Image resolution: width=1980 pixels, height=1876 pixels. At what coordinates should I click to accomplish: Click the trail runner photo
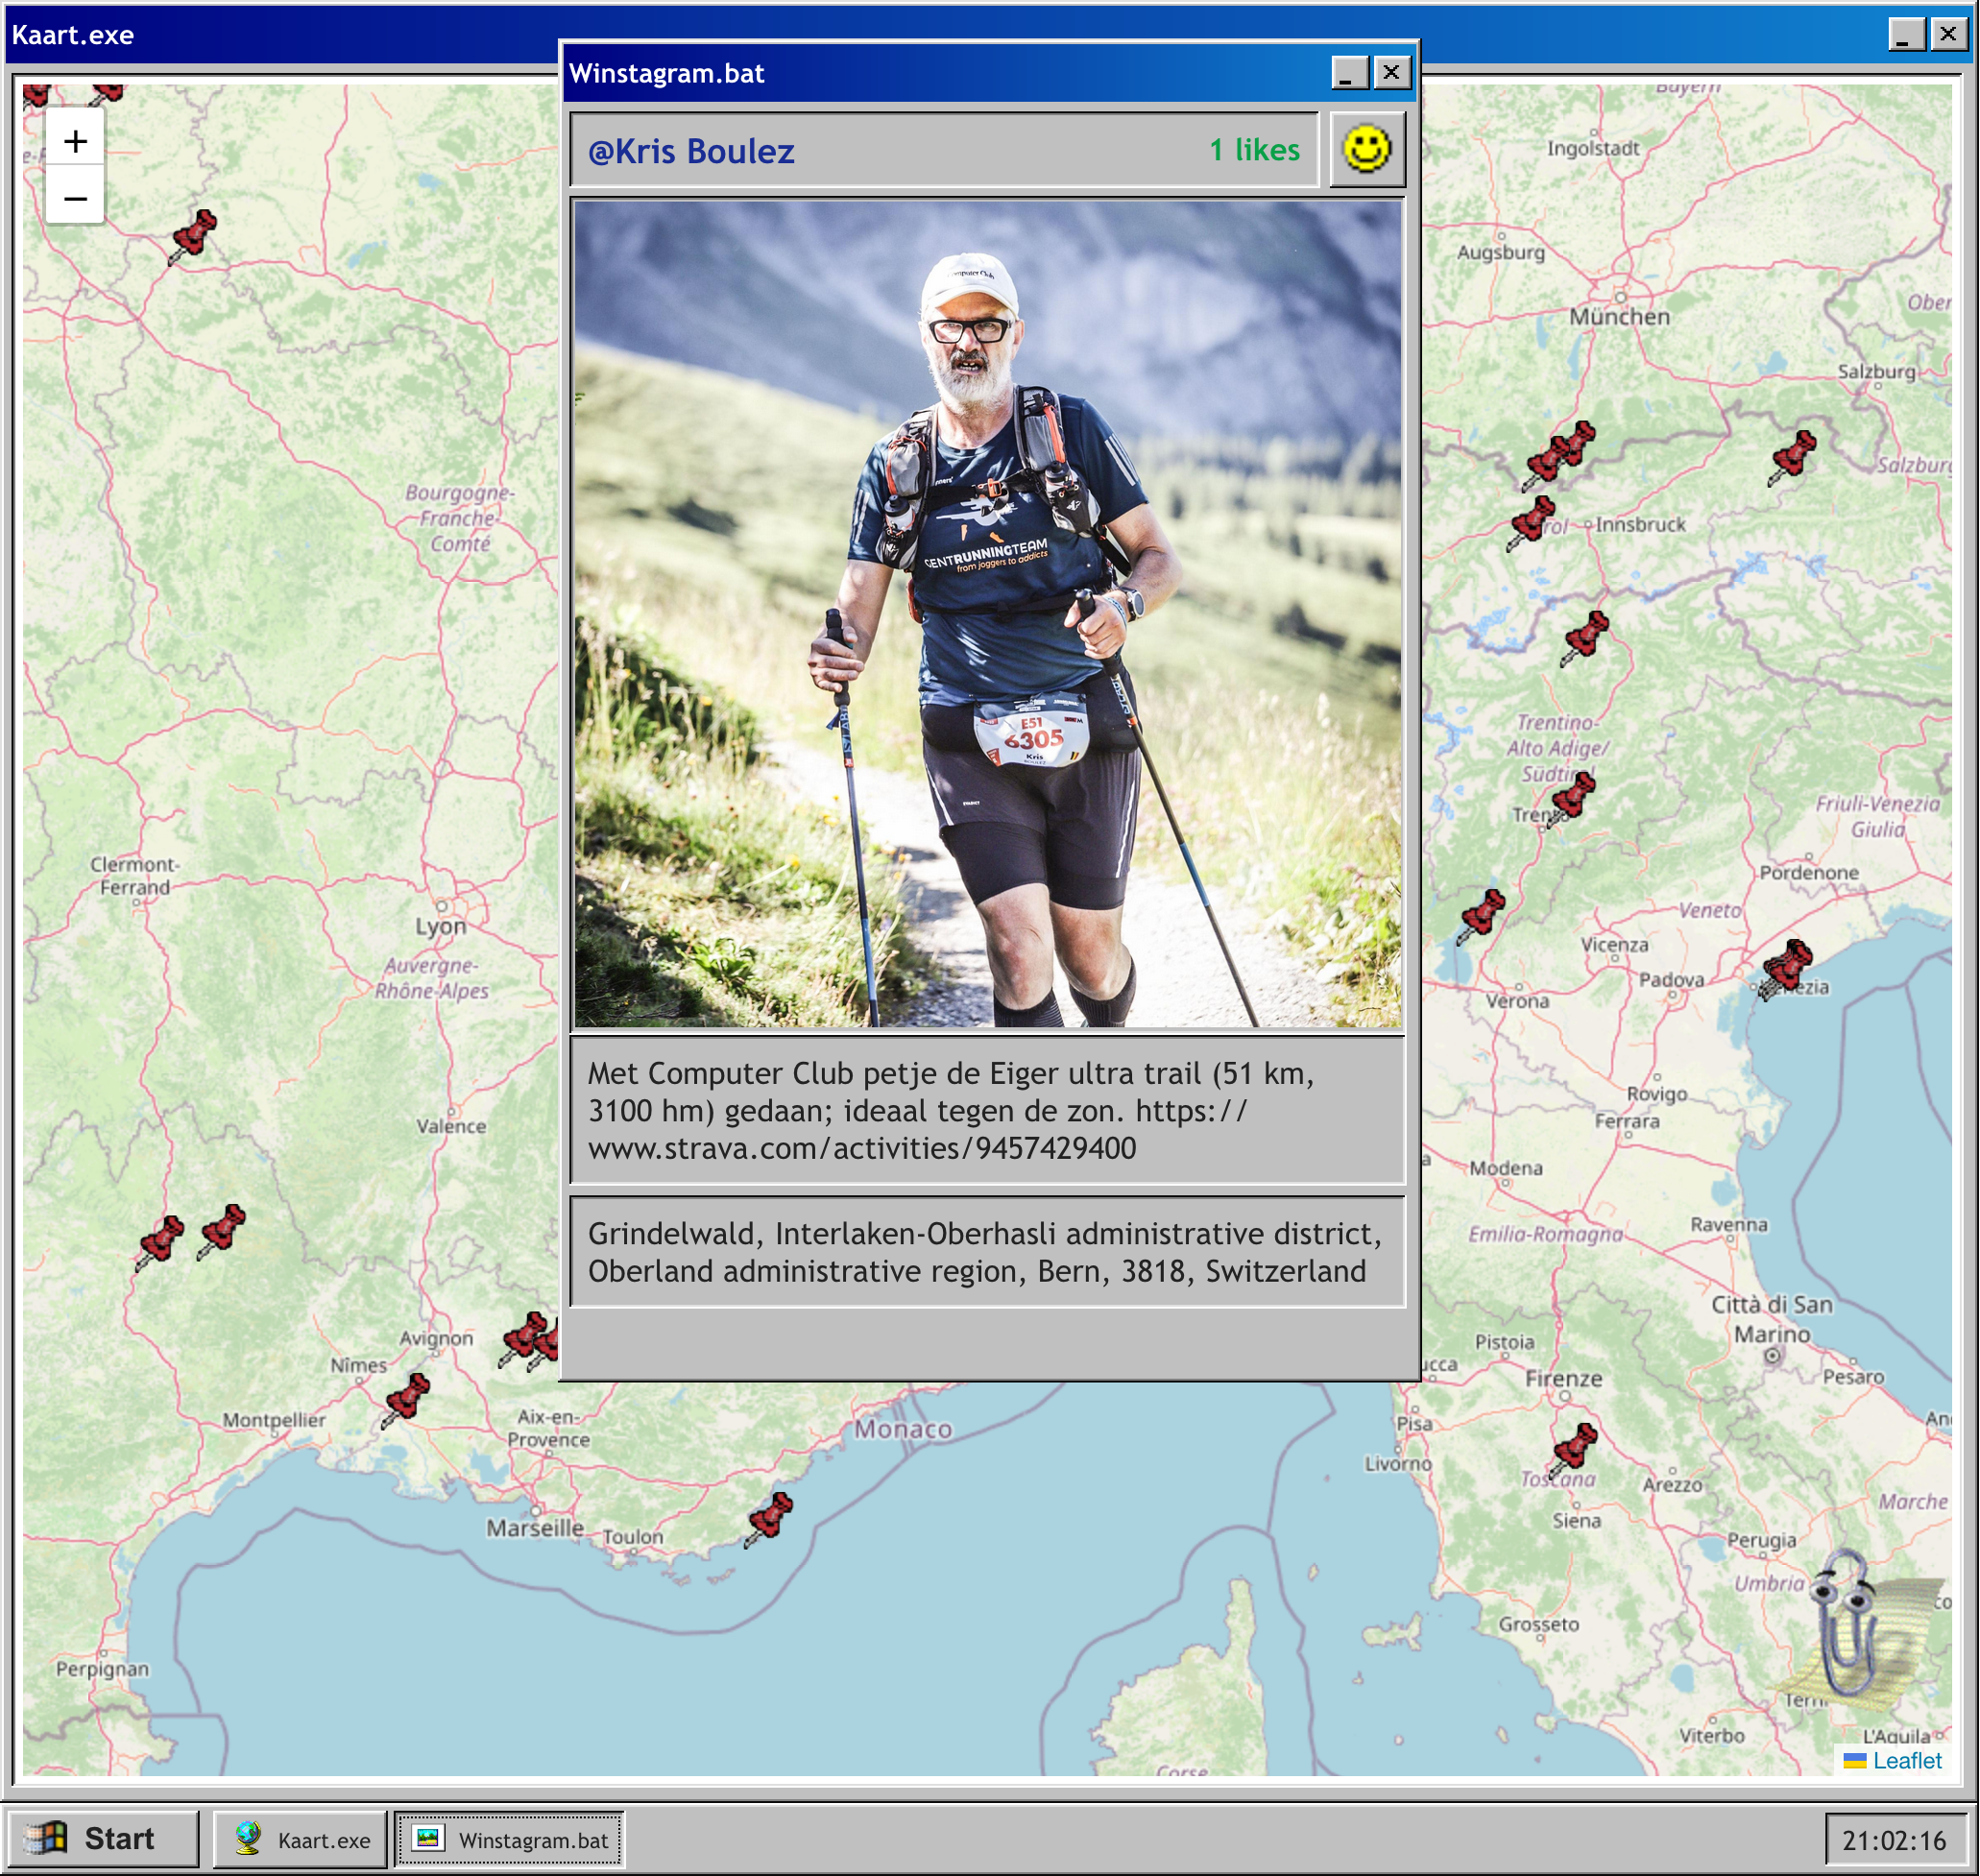pyautogui.click(x=987, y=614)
